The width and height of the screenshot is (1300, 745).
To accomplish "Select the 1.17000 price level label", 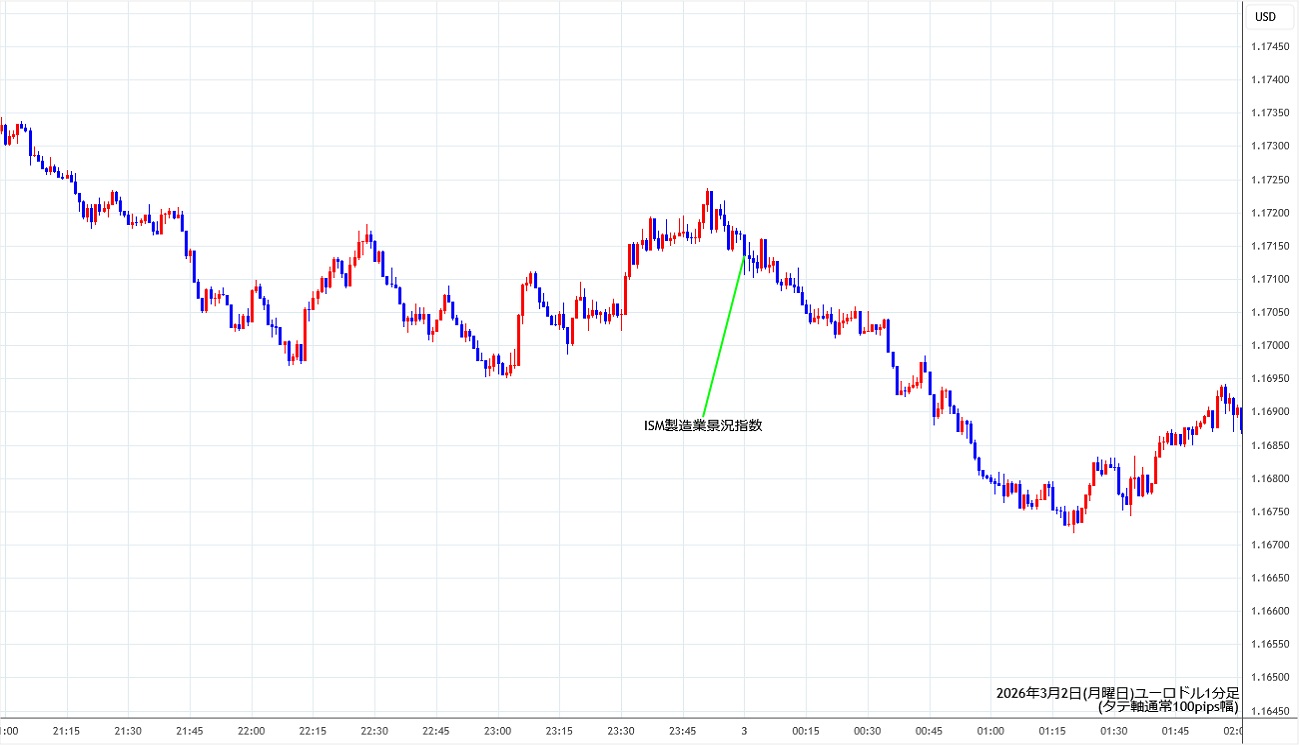I will 1271,346.
